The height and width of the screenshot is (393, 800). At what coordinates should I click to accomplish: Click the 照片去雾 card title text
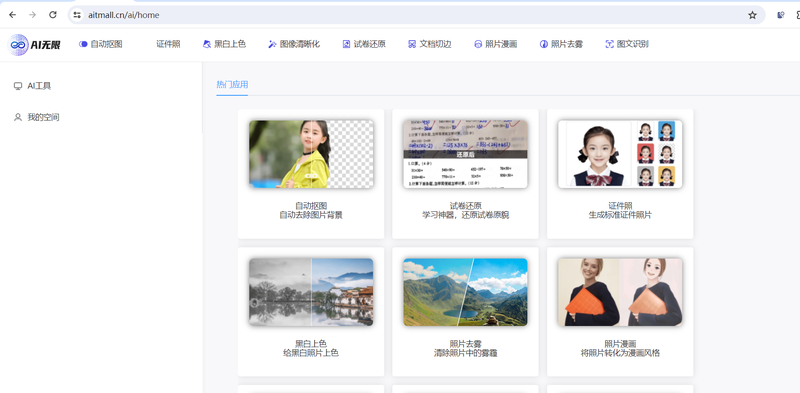pos(465,343)
